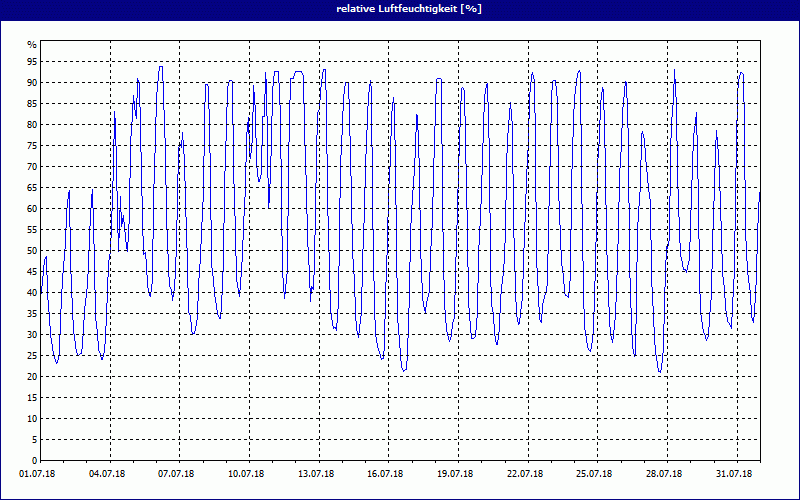Click the '75' y-axis value
The image size is (800, 500).
(32, 145)
